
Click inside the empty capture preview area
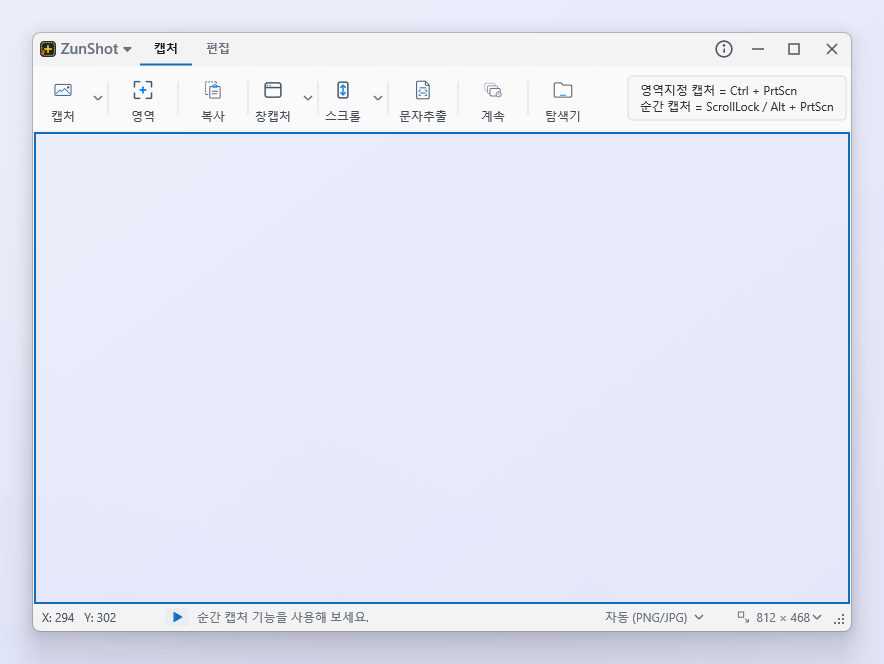click(442, 368)
